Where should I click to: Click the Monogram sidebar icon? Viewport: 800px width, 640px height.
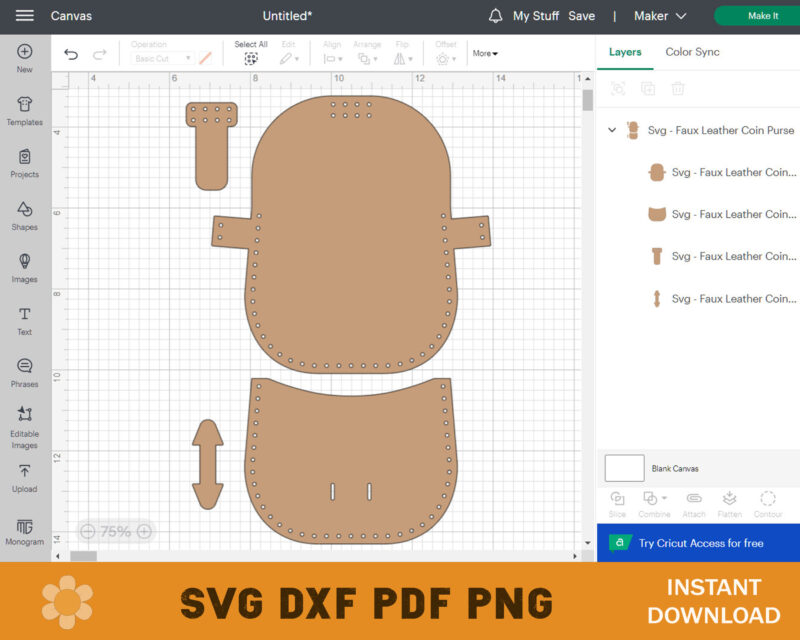click(x=24, y=529)
